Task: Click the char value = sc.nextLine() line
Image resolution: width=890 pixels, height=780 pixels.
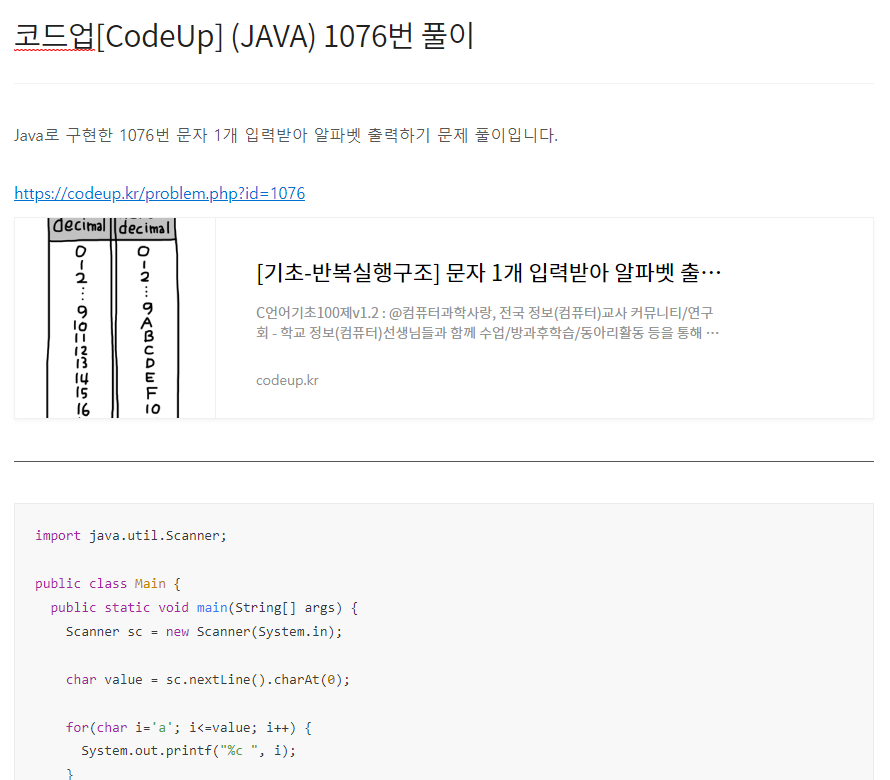Action: [208, 680]
